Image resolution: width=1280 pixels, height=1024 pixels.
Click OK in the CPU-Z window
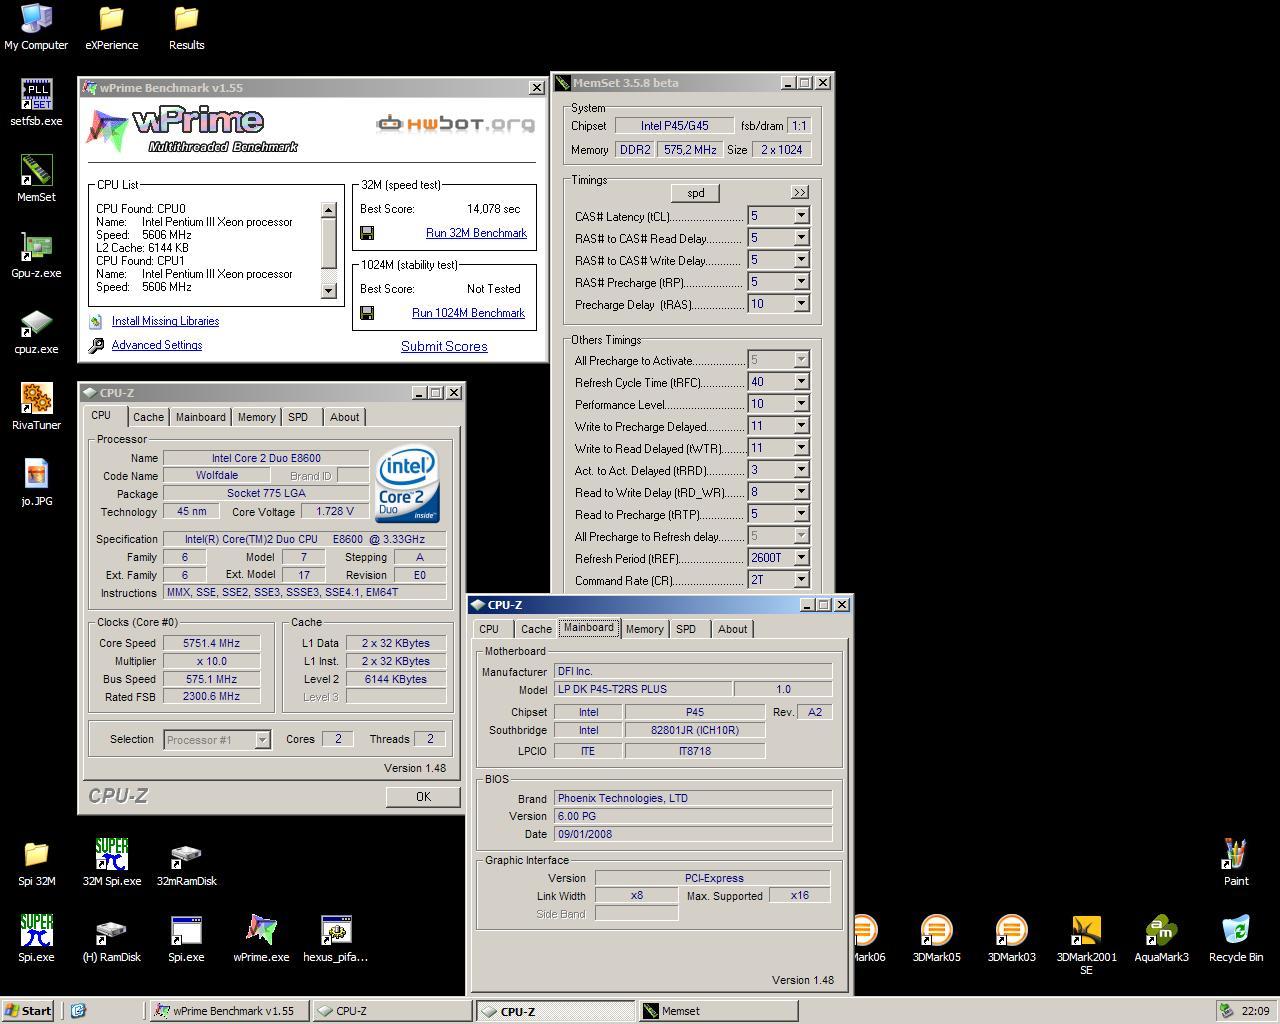coord(423,797)
